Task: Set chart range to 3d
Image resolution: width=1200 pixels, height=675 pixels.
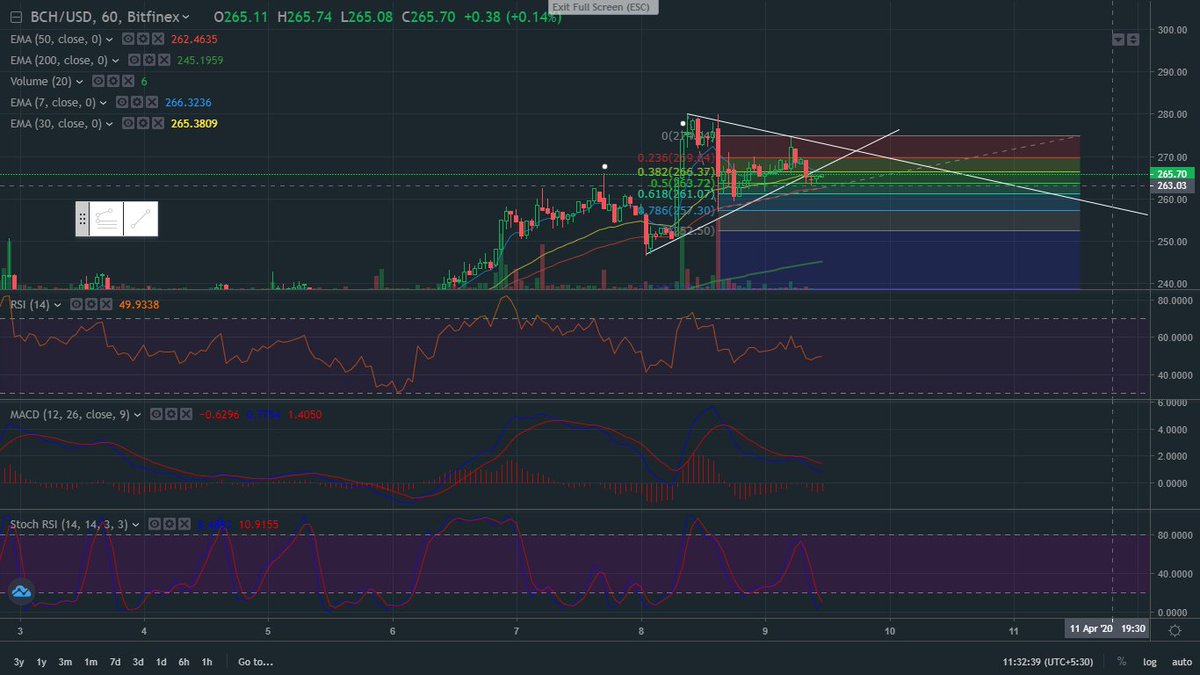Action: click(x=138, y=662)
